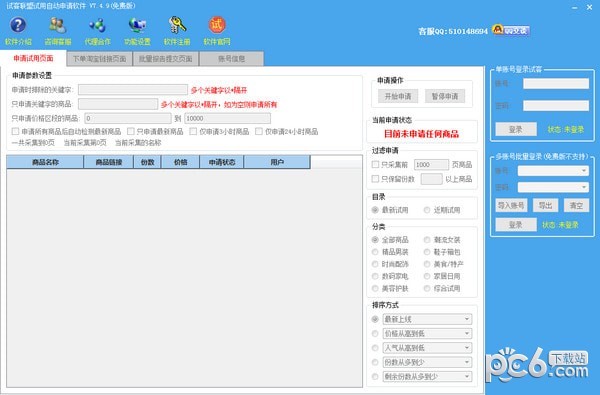The width and height of the screenshot is (600, 395).
Task: Focus the single-account 账号 field
Action: pos(556,83)
